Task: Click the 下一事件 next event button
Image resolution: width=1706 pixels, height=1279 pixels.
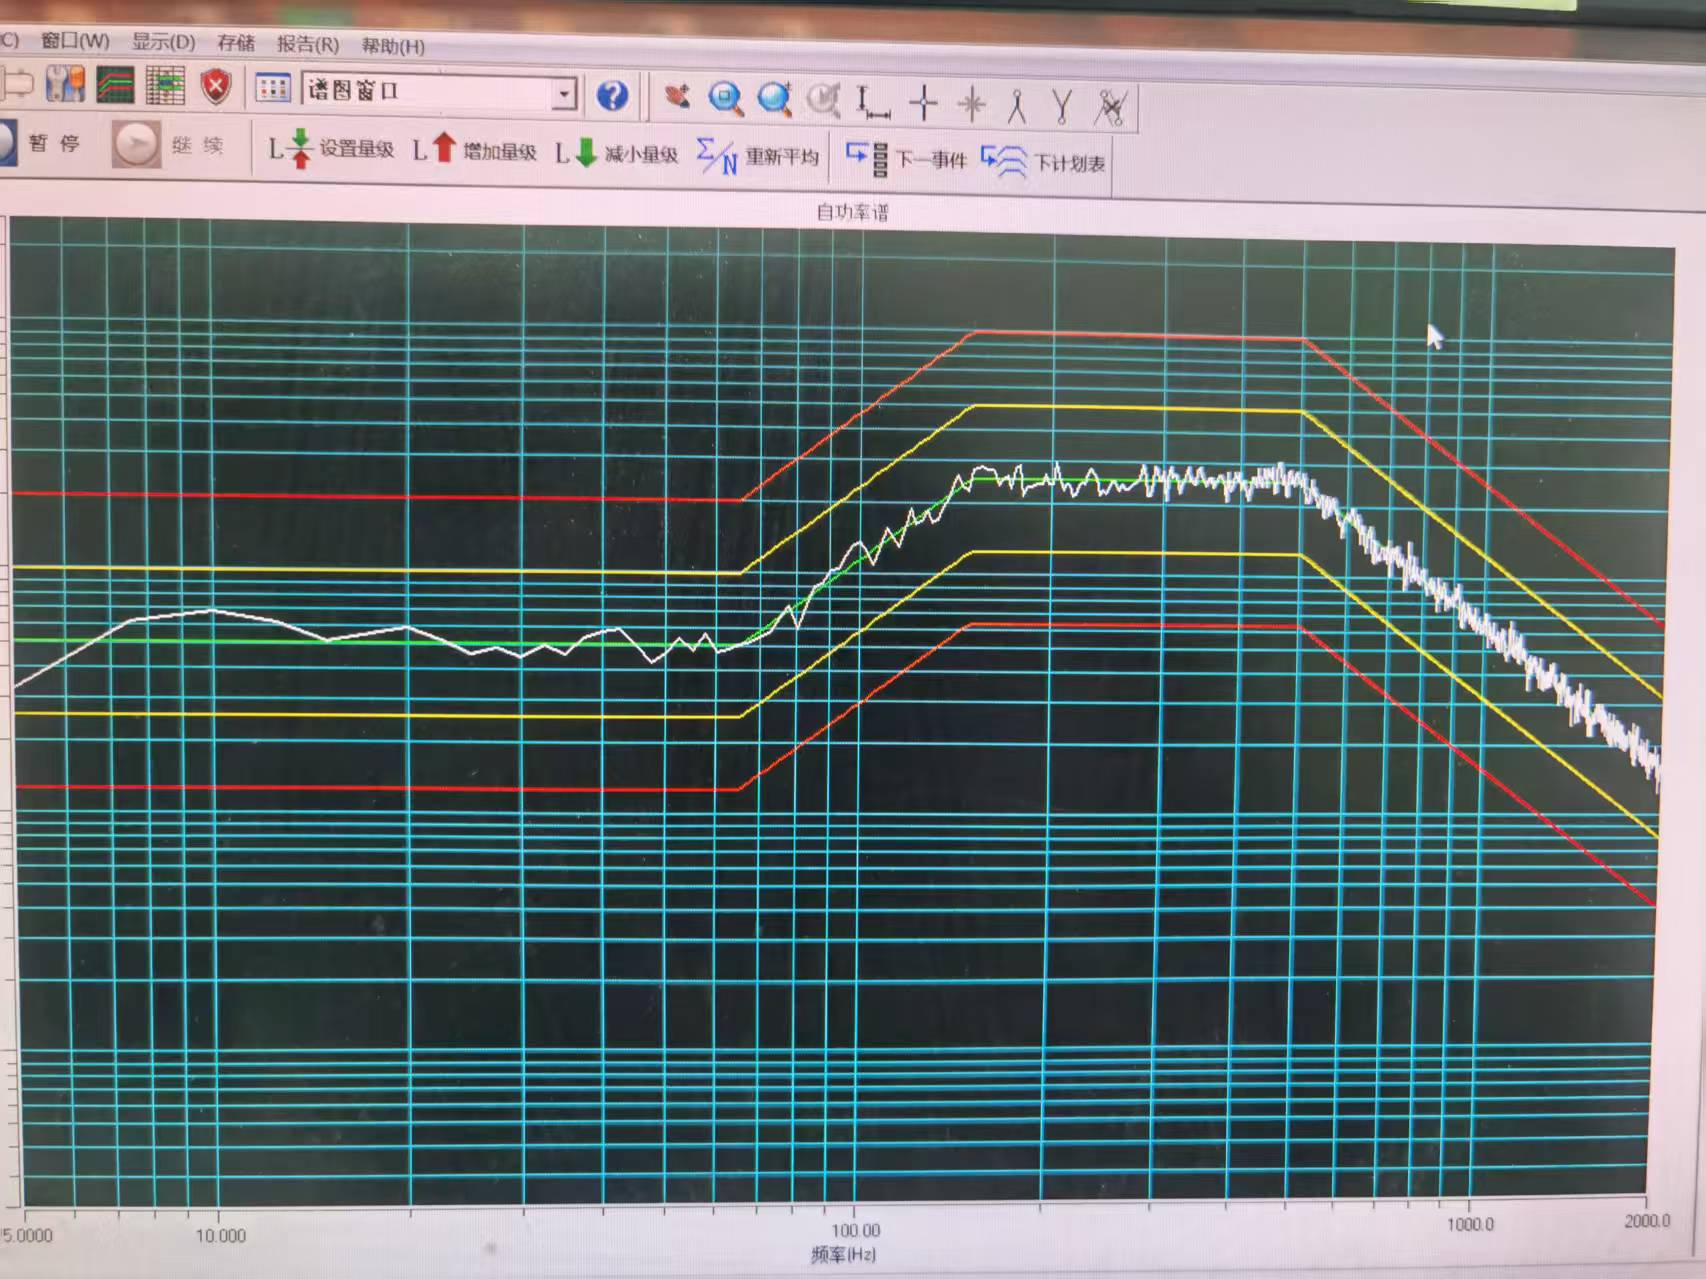Action: (x=906, y=159)
